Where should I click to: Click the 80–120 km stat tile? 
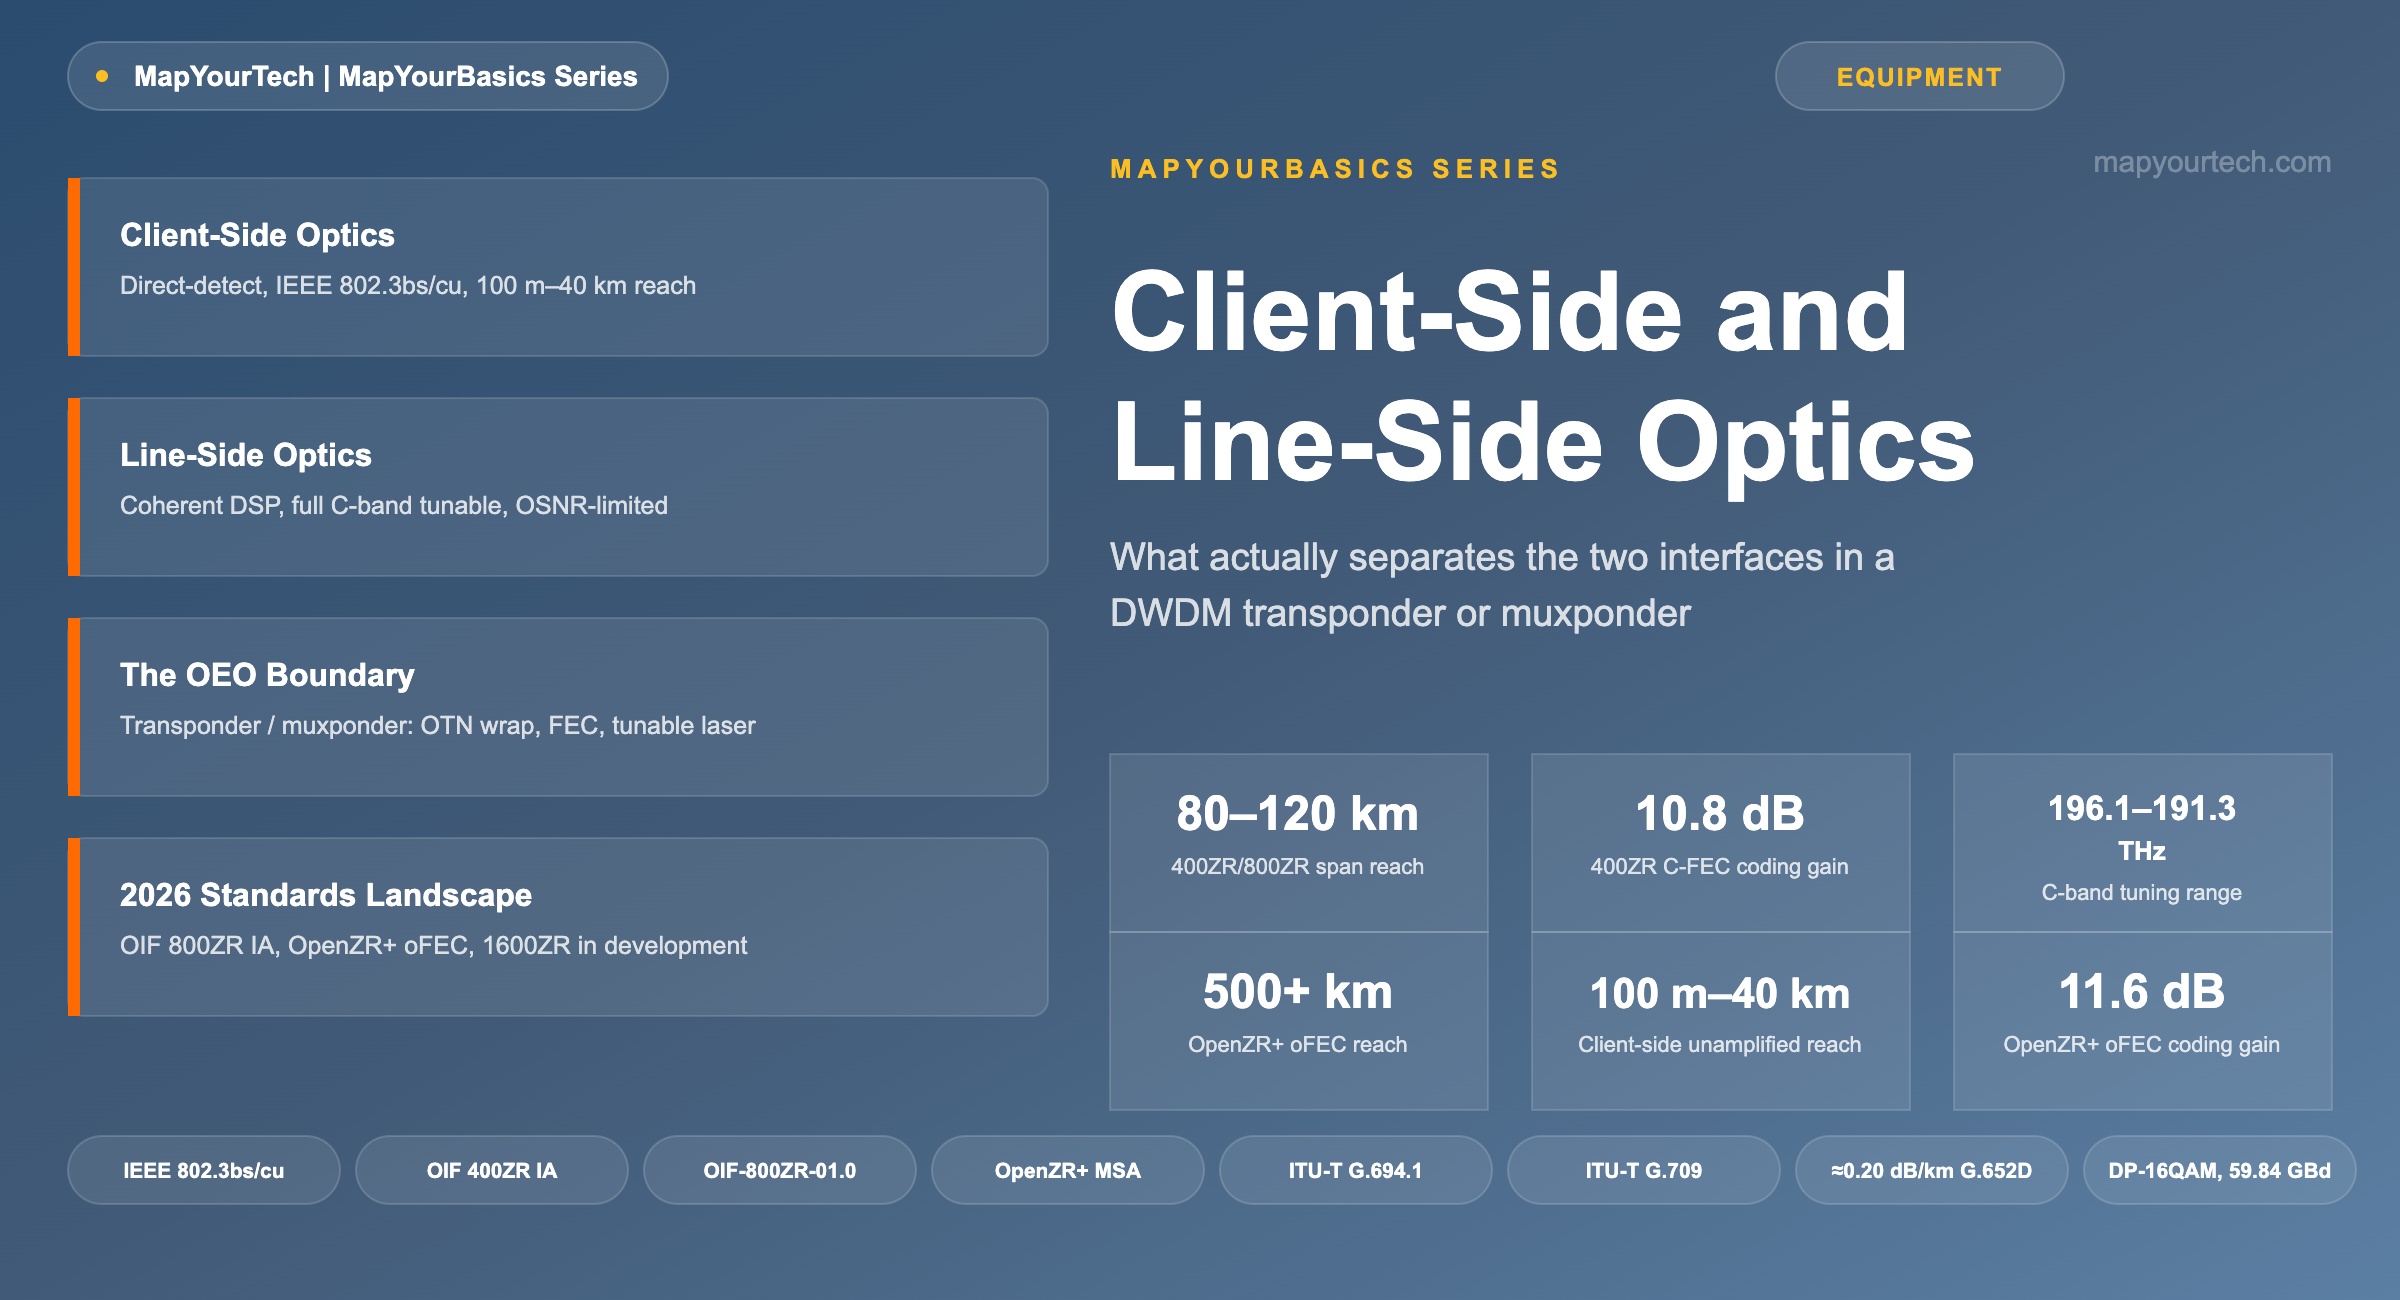[1298, 843]
